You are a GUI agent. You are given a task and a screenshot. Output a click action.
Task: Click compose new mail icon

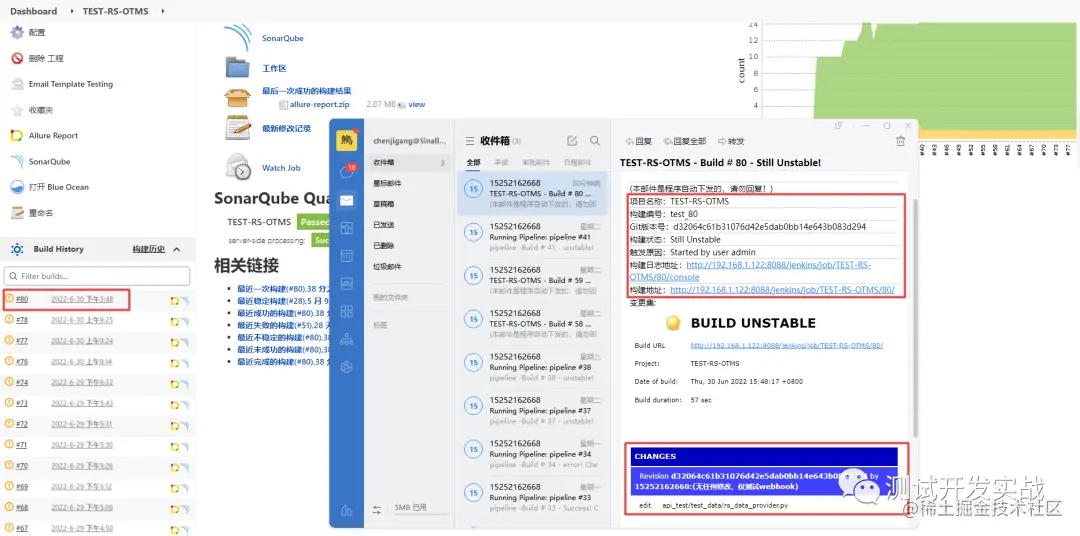tap(572, 141)
